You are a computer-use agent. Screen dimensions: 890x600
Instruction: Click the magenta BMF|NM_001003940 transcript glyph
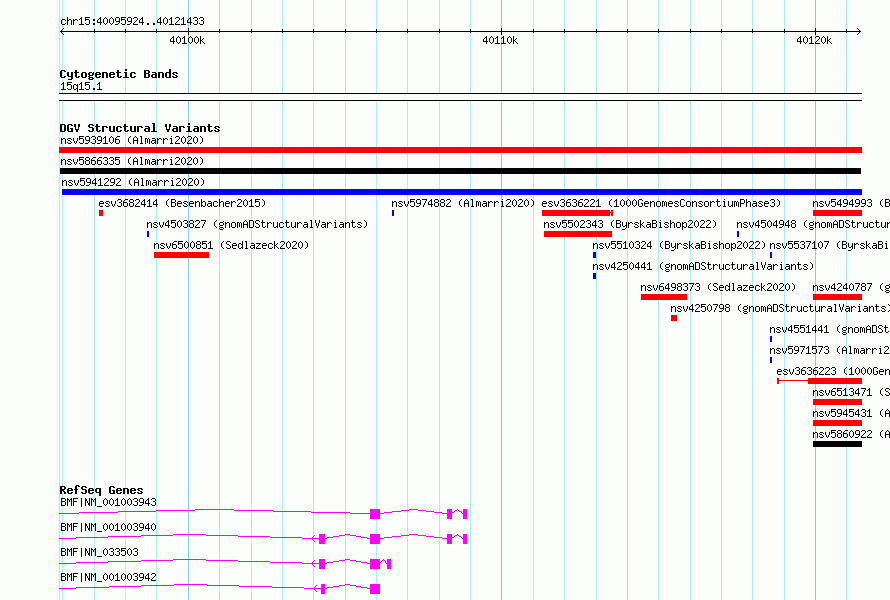click(x=263, y=538)
